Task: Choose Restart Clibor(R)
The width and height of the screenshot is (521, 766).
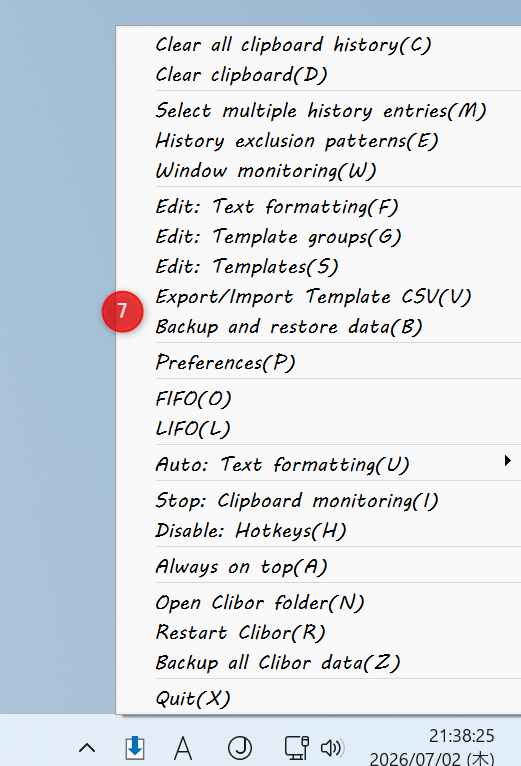Action: (x=319, y=633)
